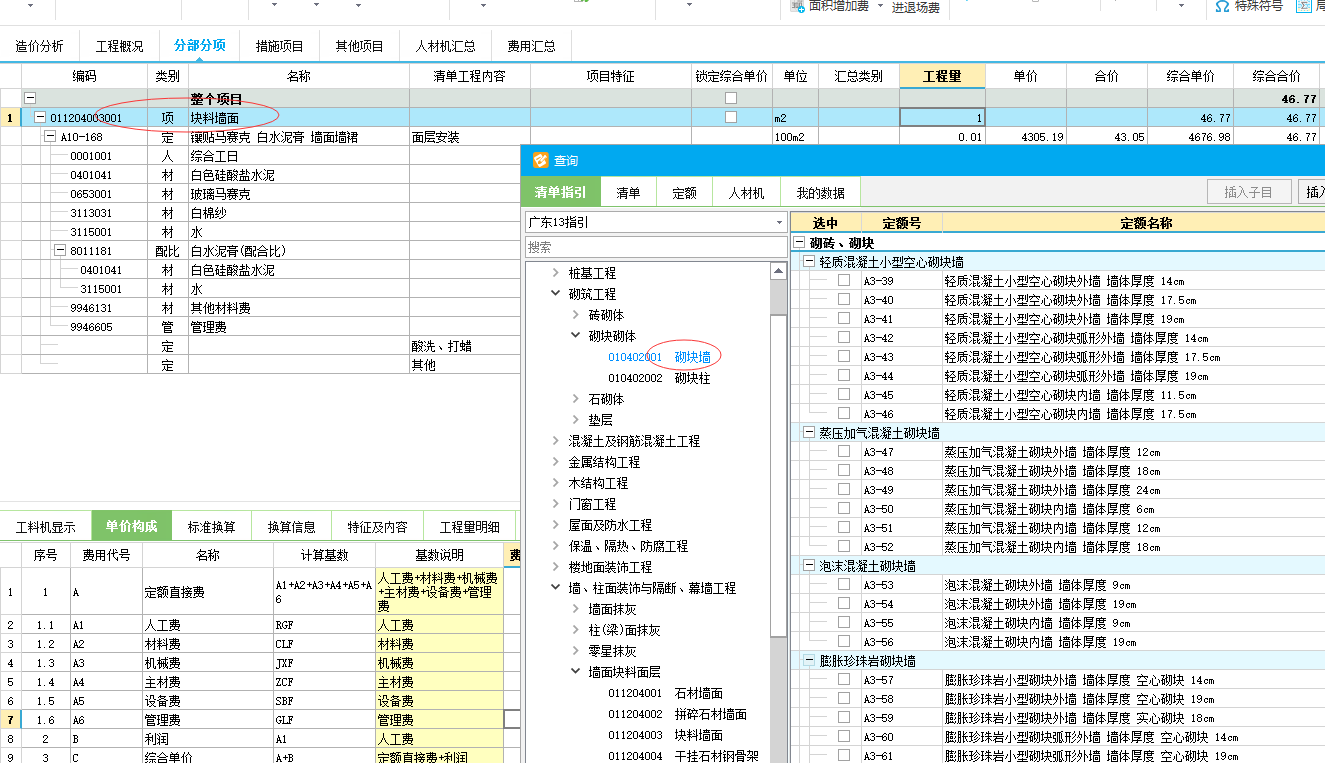Open the 标准换算 bottom tab
Viewport: 1325px width, 763px height.
click(211, 527)
